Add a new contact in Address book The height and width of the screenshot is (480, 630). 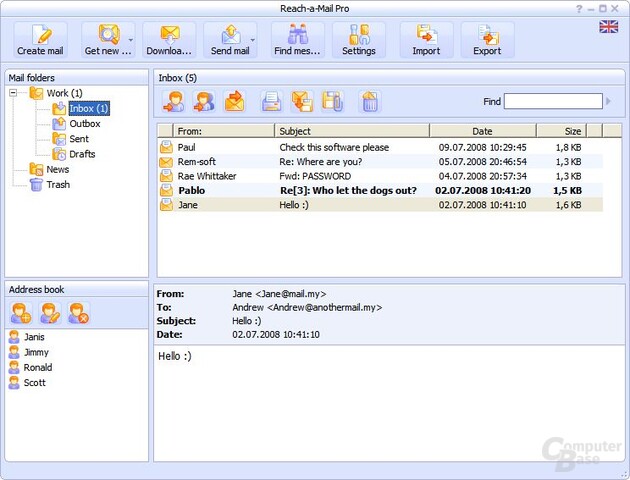(20, 313)
